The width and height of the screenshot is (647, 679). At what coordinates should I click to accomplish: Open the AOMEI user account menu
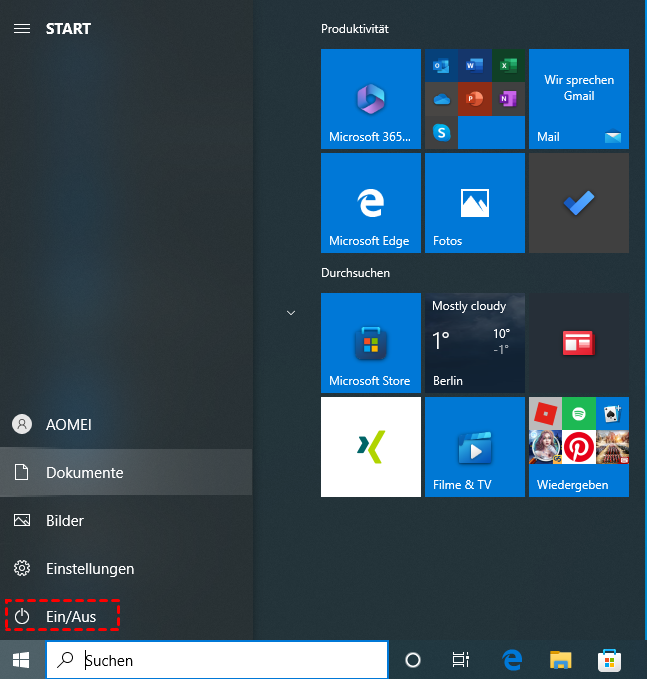67,424
